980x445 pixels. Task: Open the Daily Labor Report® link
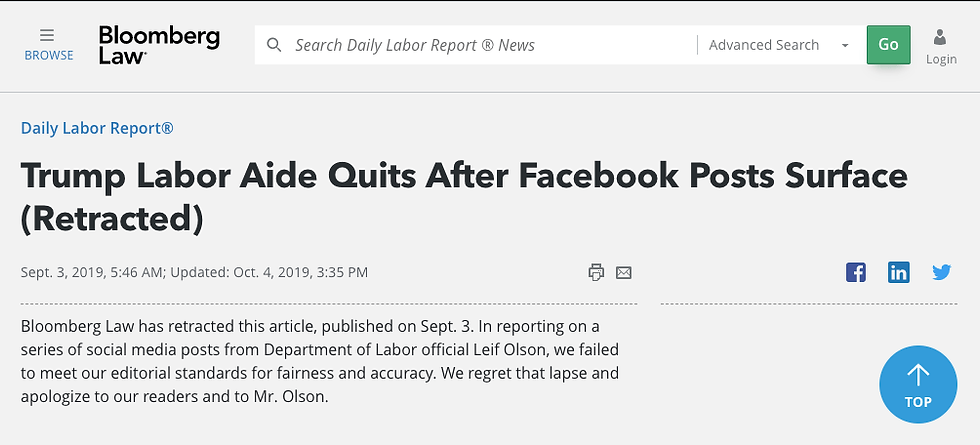[97, 128]
